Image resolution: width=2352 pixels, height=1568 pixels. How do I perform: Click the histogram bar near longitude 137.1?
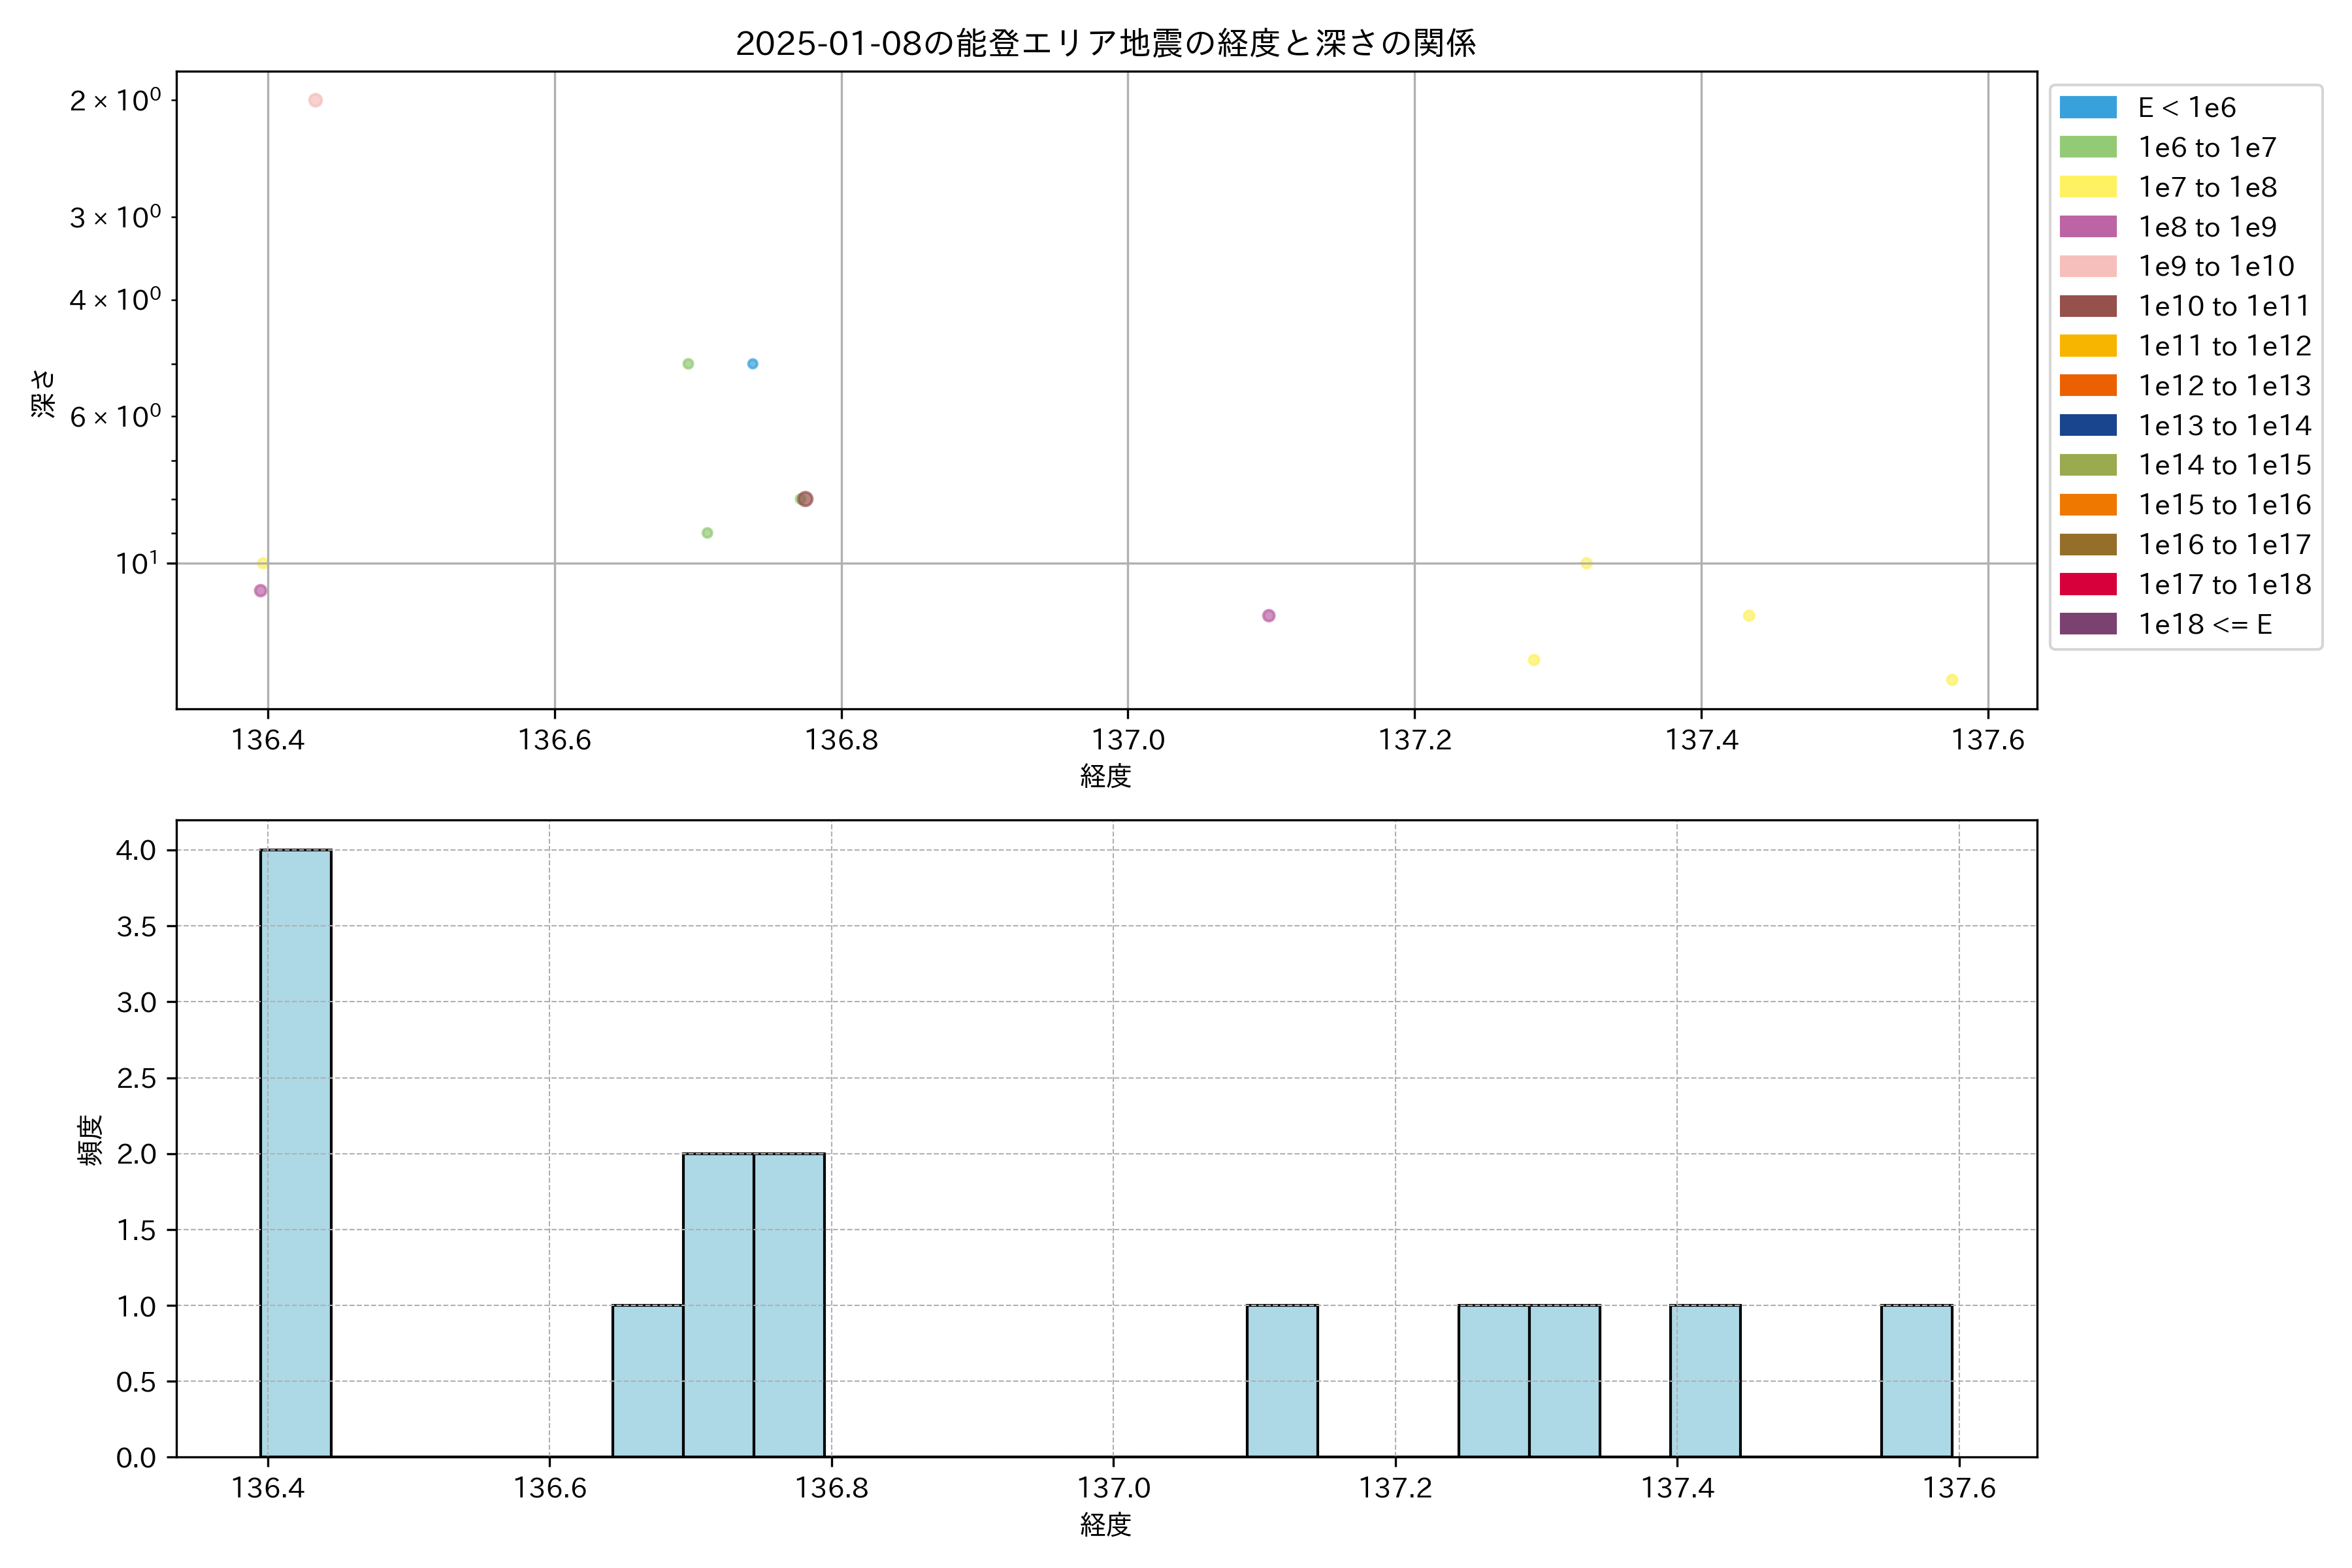click(x=1282, y=1380)
